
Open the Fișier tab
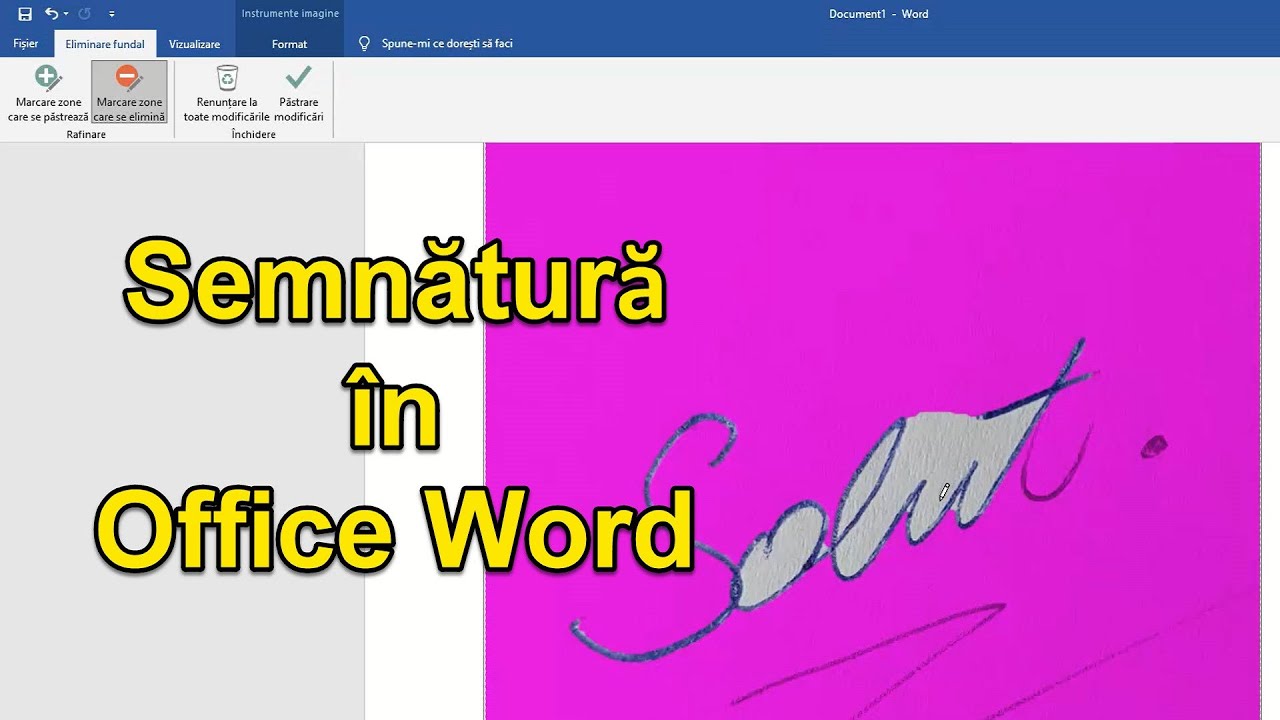point(26,44)
